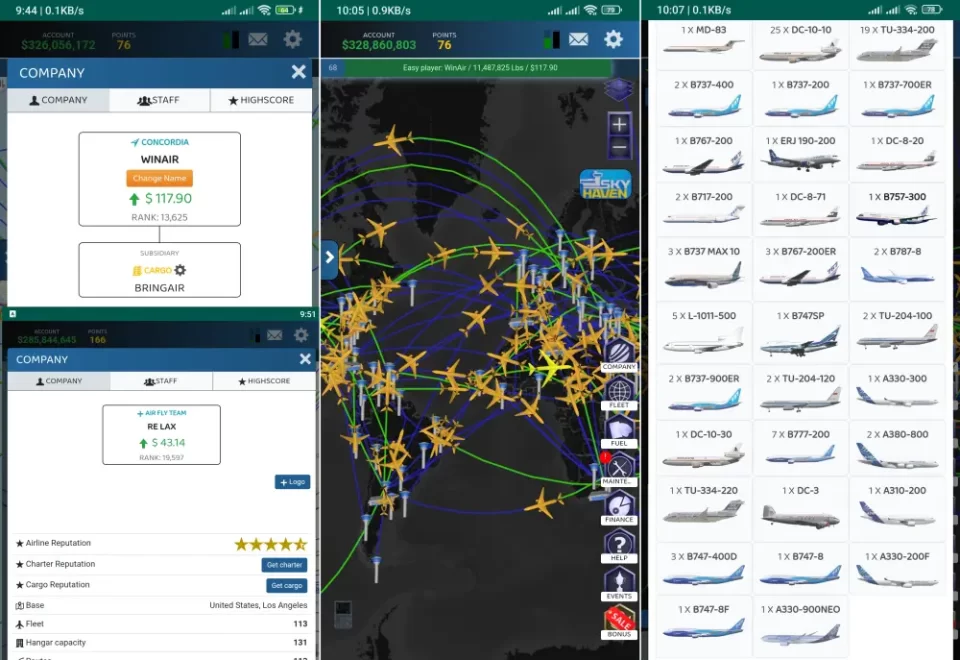Zoom in with the map plus button

[x=620, y=125]
